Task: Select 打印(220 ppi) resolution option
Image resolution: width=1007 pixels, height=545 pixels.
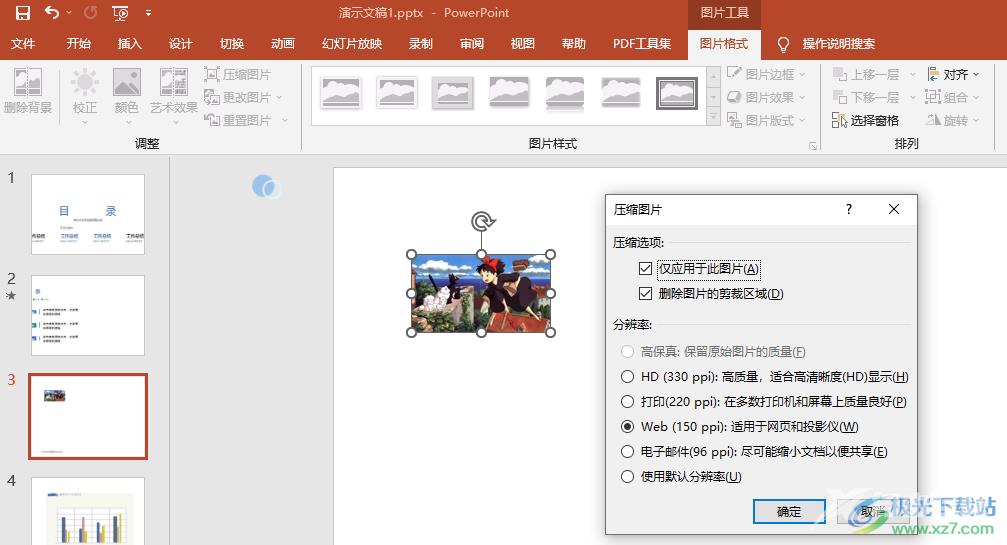Action: (627, 401)
